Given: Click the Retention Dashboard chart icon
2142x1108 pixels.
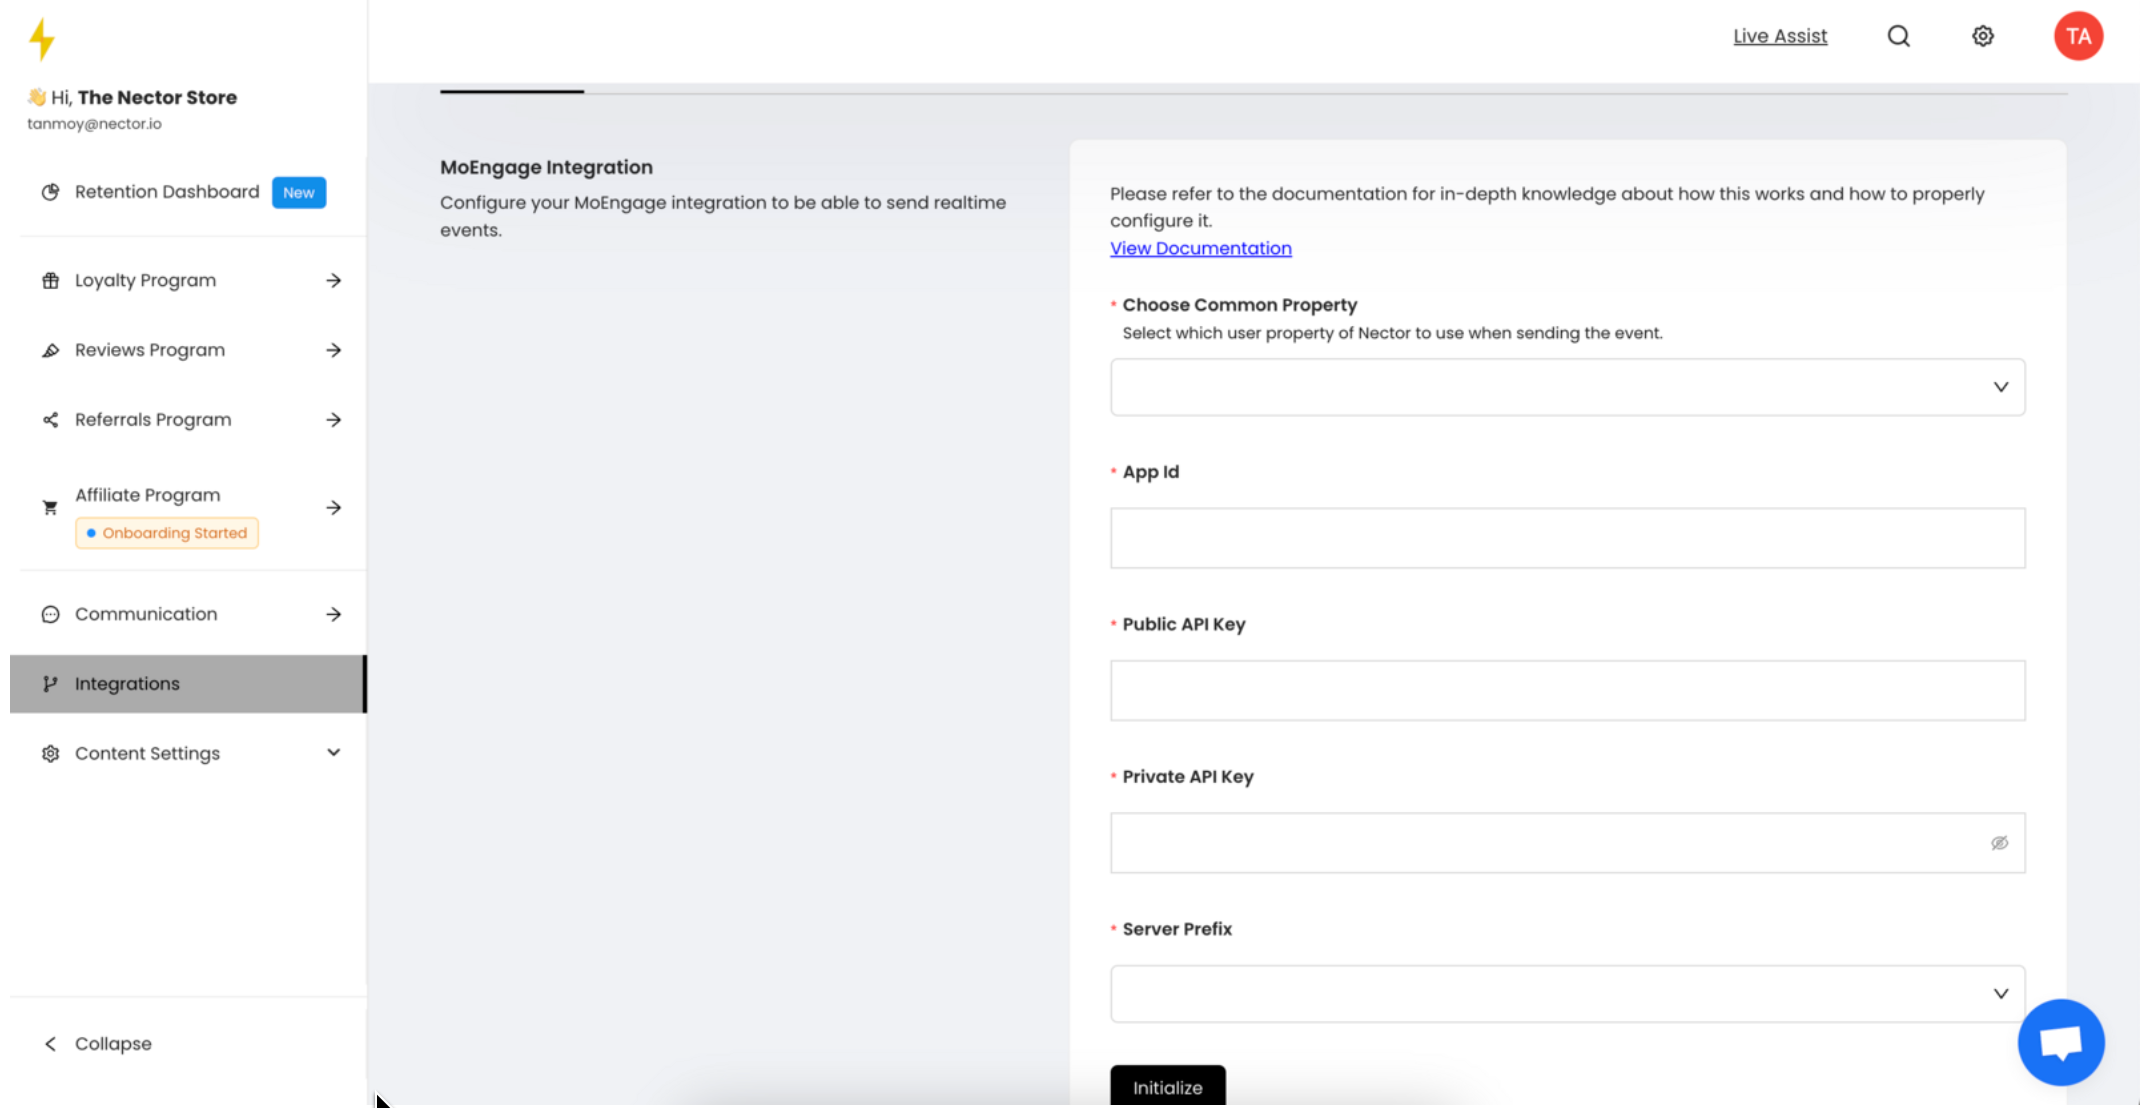Looking at the screenshot, I should (50, 192).
